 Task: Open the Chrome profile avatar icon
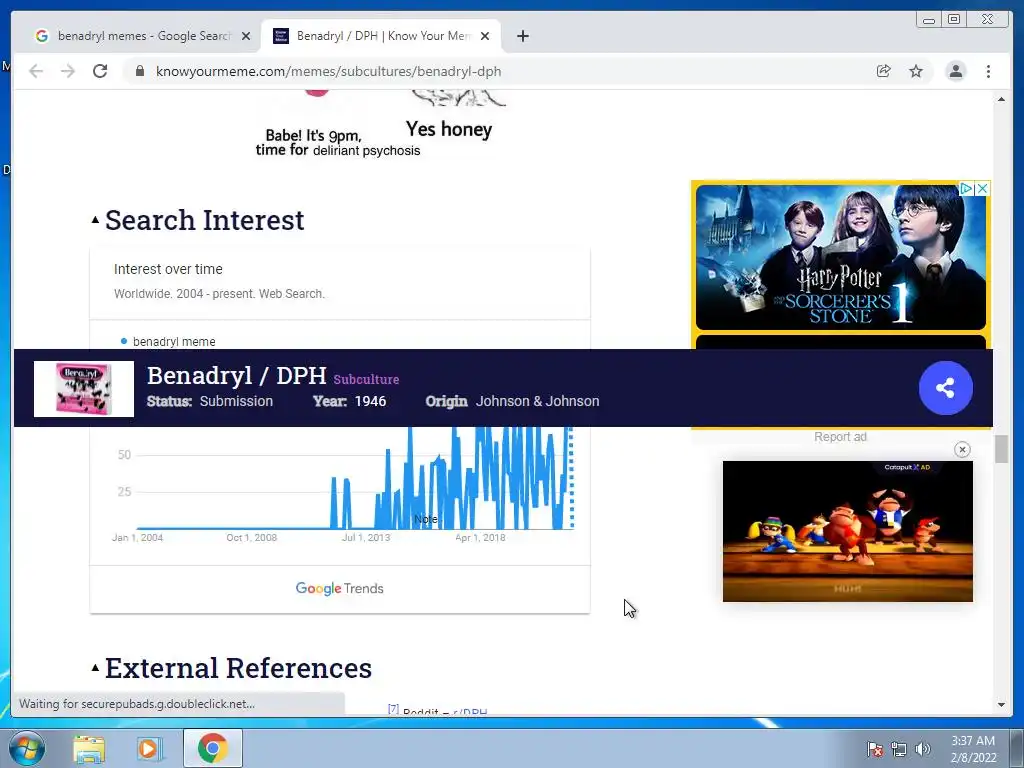955,71
